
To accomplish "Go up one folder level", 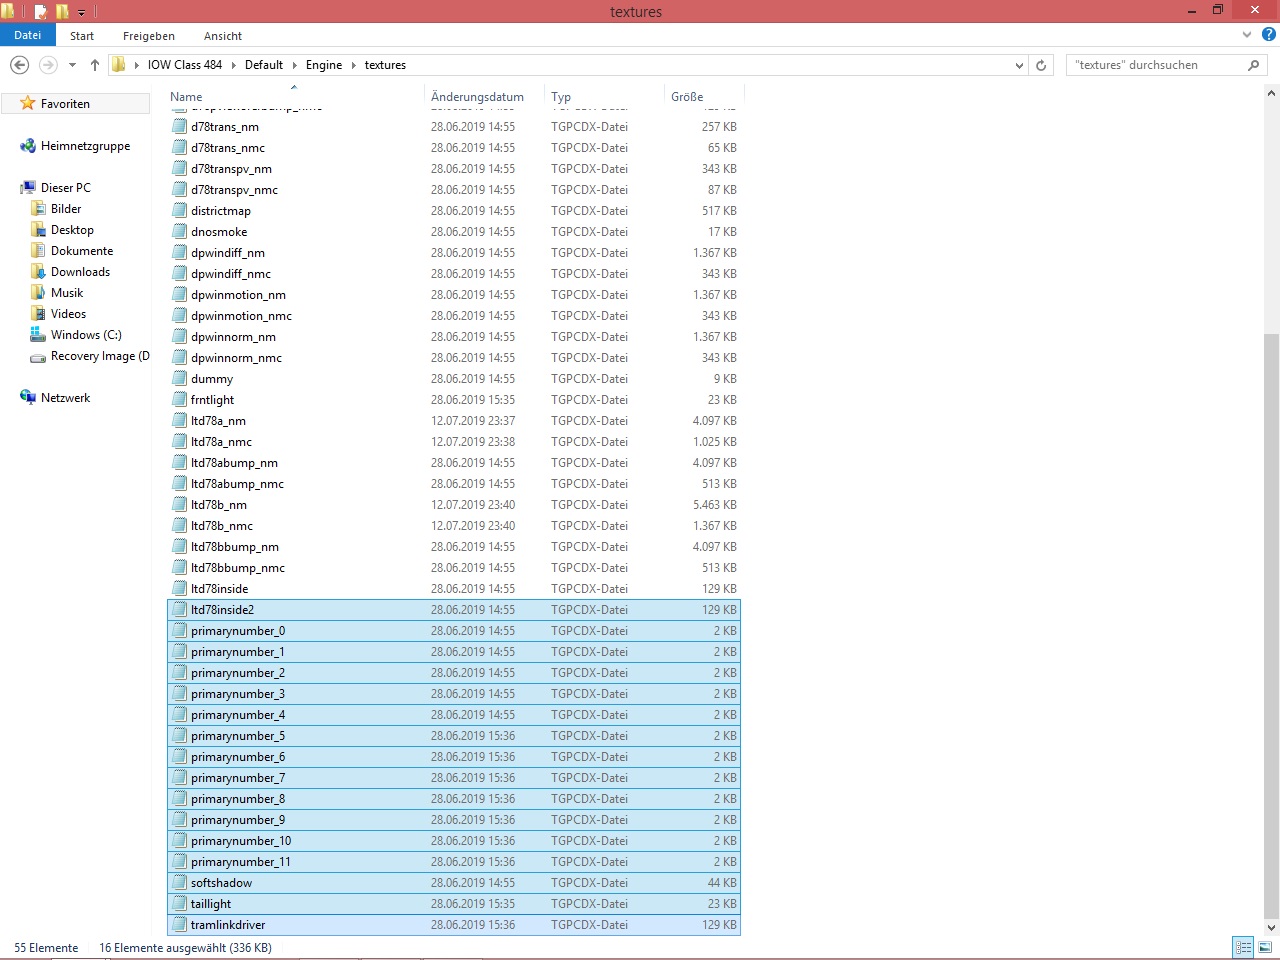I will point(95,65).
